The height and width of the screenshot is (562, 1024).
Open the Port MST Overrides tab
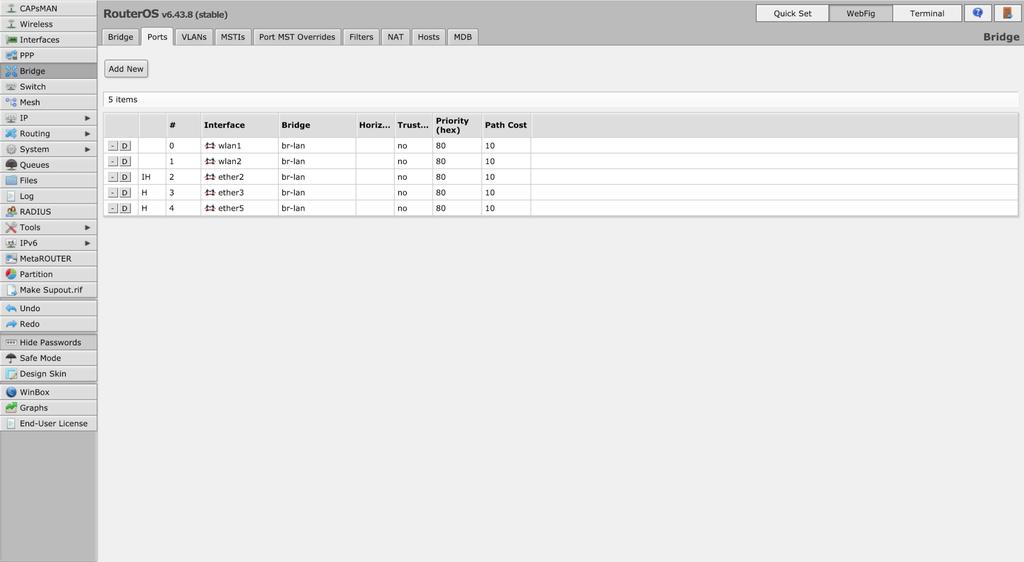(x=297, y=37)
